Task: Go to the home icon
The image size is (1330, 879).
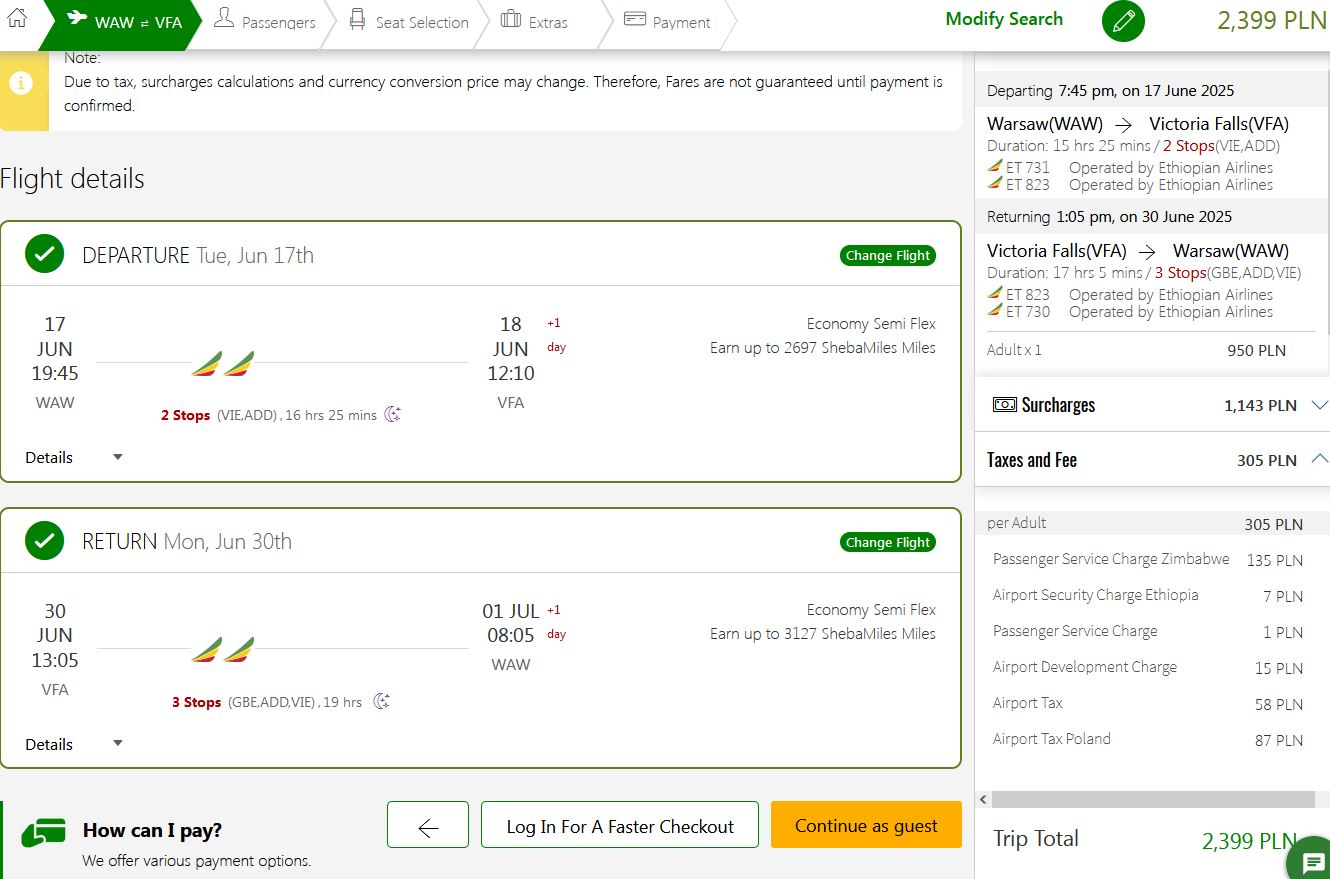Action: tap(17, 18)
